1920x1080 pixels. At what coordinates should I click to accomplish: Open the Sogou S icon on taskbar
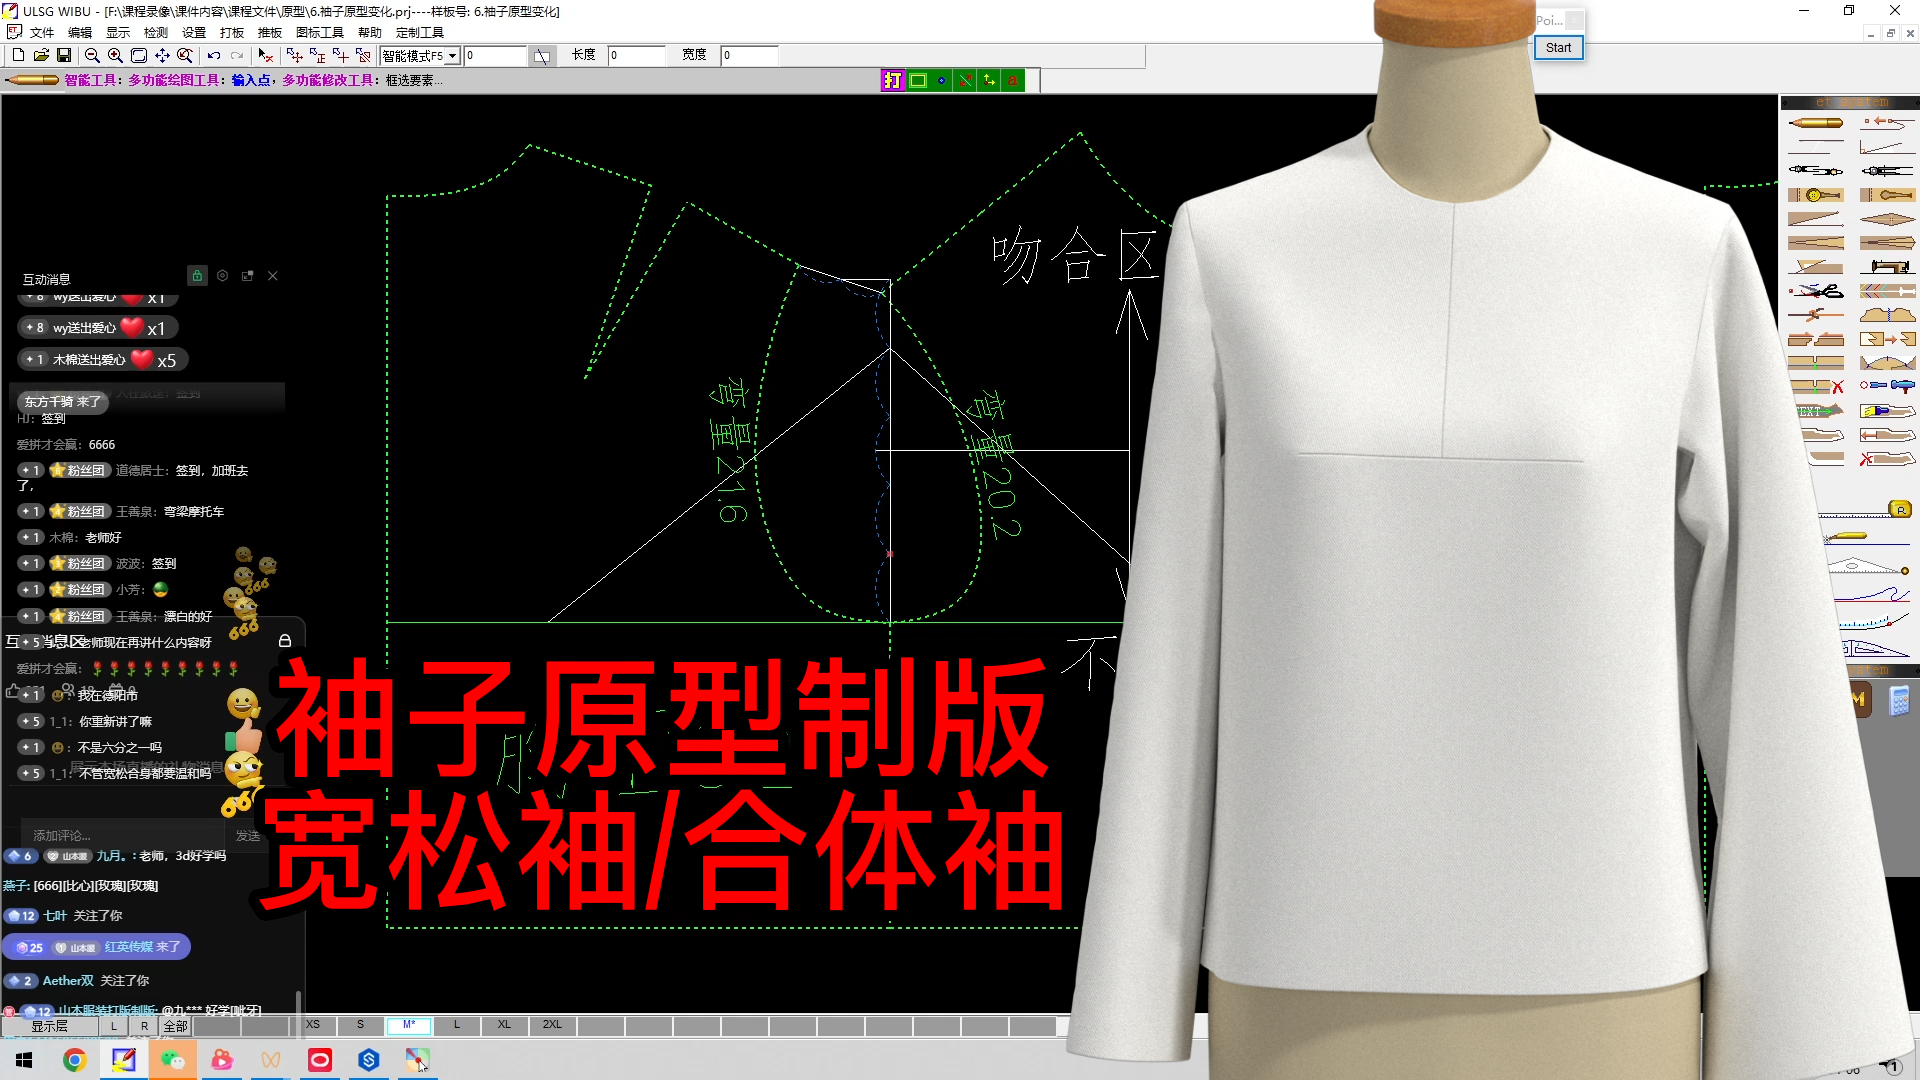pyautogui.click(x=369, y=1060)
